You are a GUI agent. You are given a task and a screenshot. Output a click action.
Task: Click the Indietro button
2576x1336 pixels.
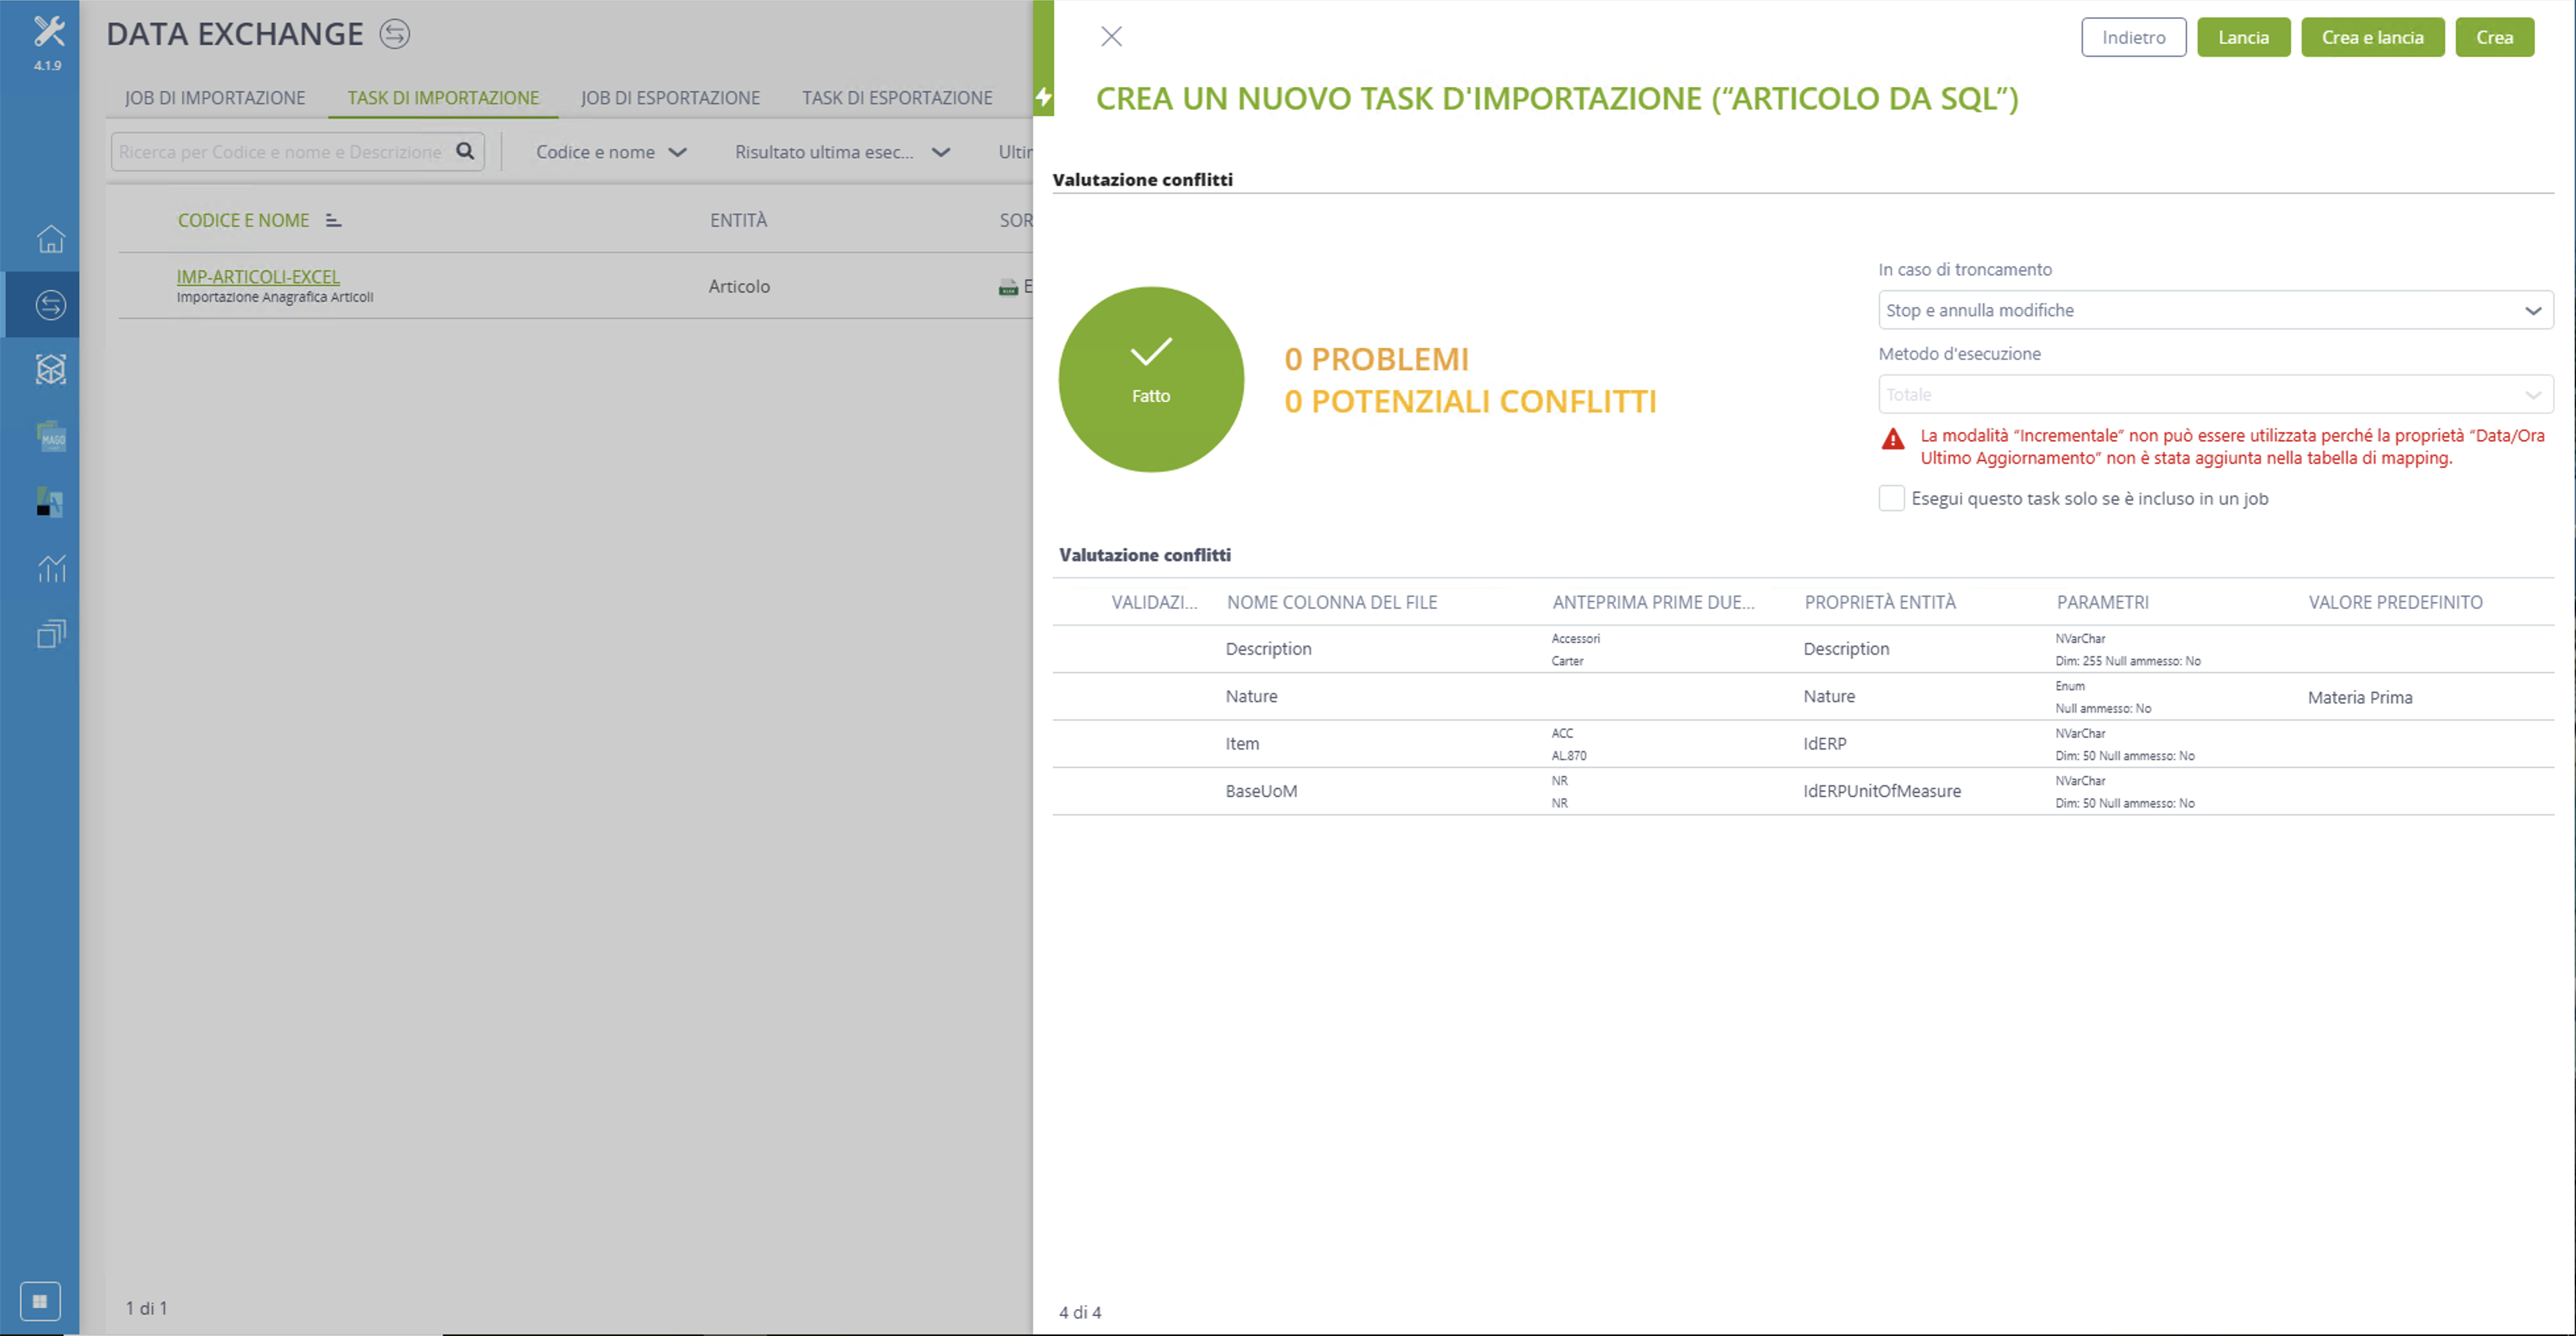point(2133,37)
